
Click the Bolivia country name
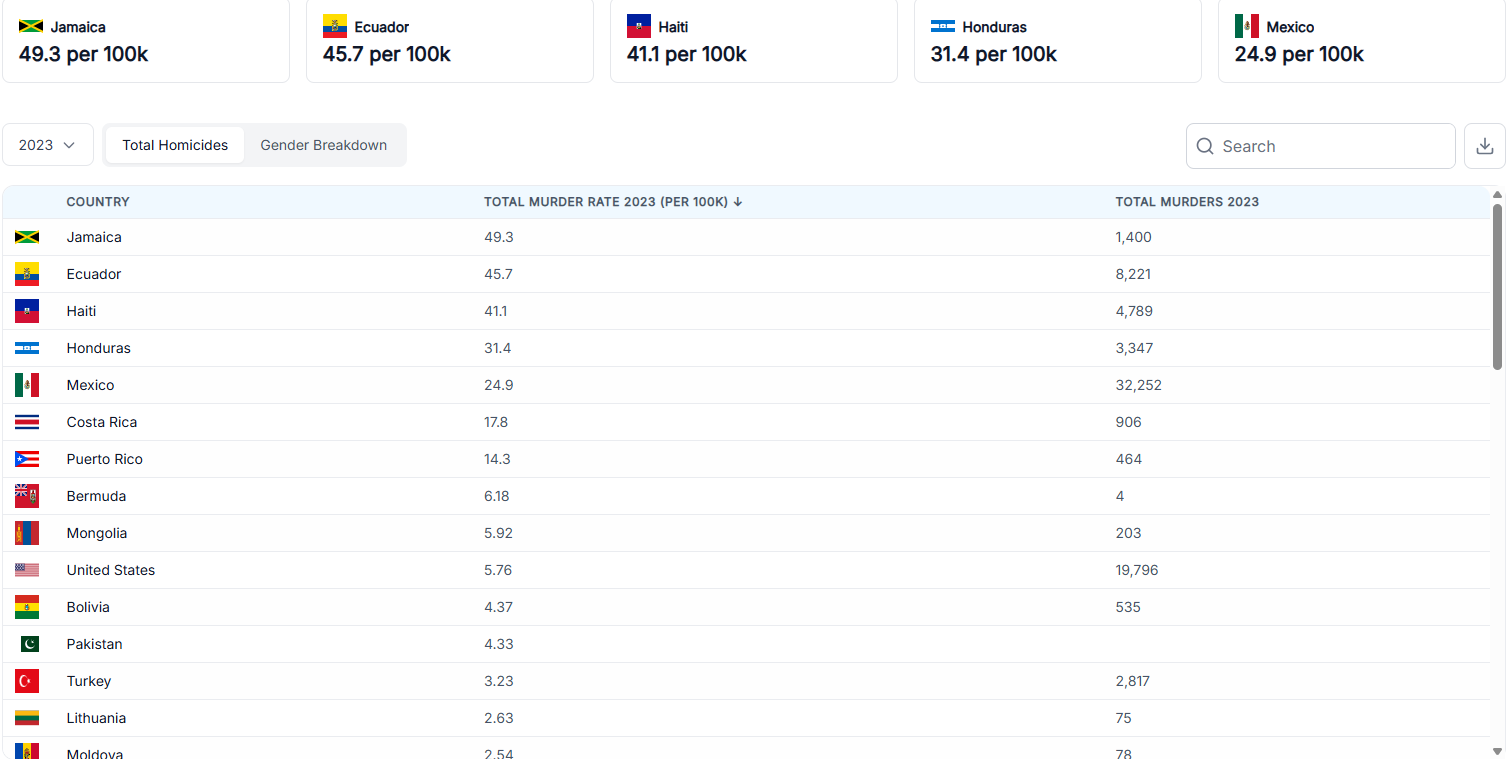pyautogui.click(x=88, y=607)
